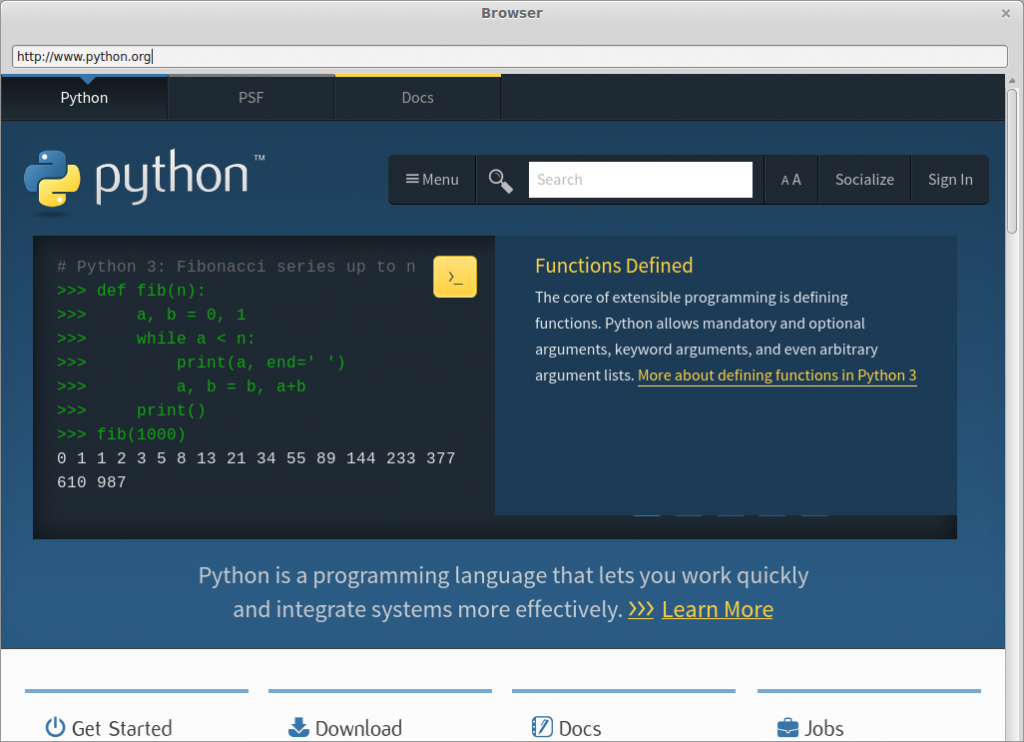Follow the Learn More link
The image size is (1024, 742).
tap(717, 609)
